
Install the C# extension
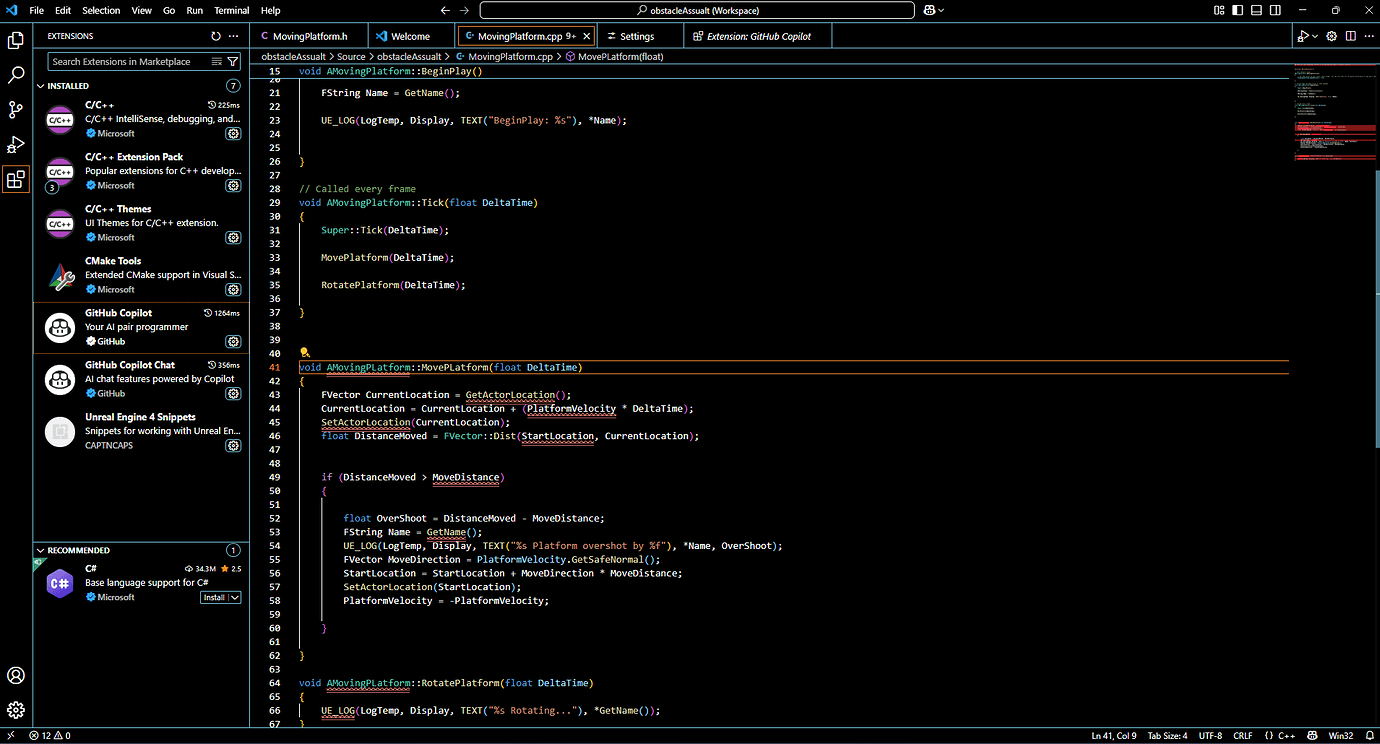214,597
